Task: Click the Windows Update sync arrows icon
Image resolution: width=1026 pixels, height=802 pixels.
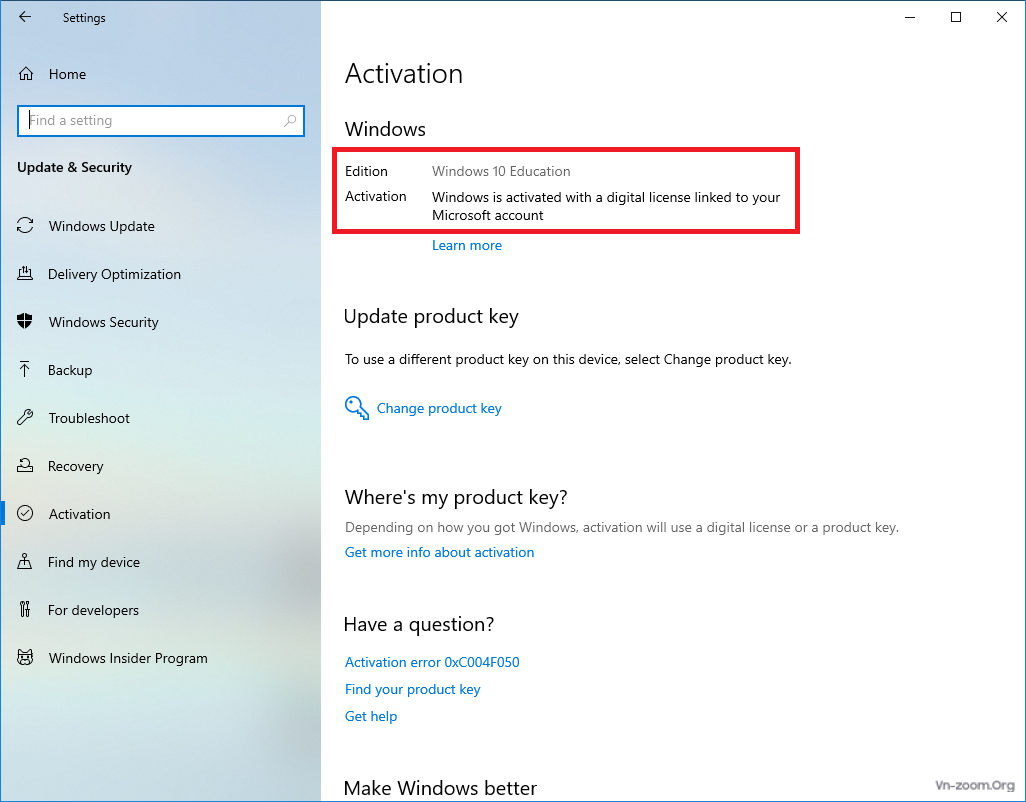Action: click(25, 226)
